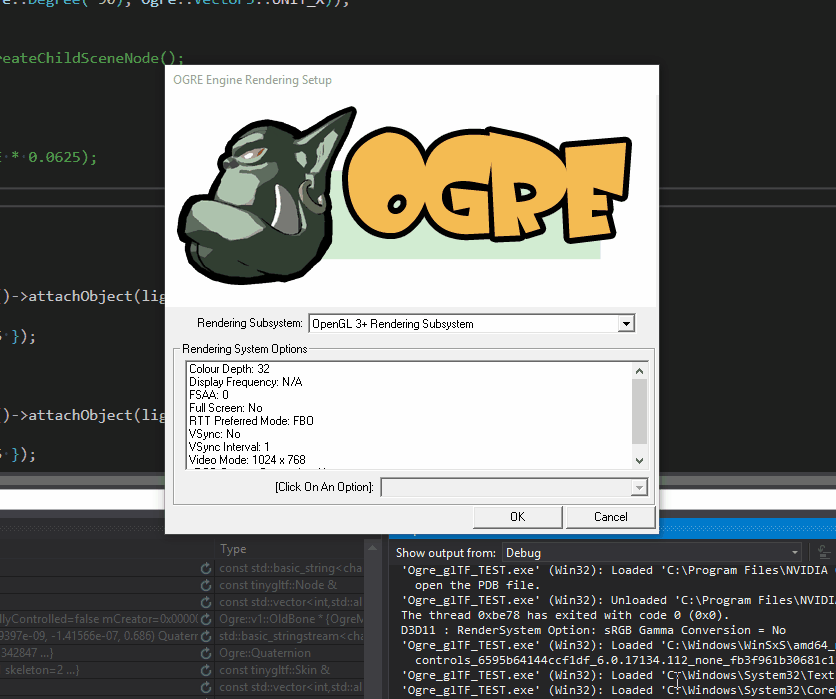Refresh the bottom const std::vector watch value
836x699 pixels.
click(205, 688)
